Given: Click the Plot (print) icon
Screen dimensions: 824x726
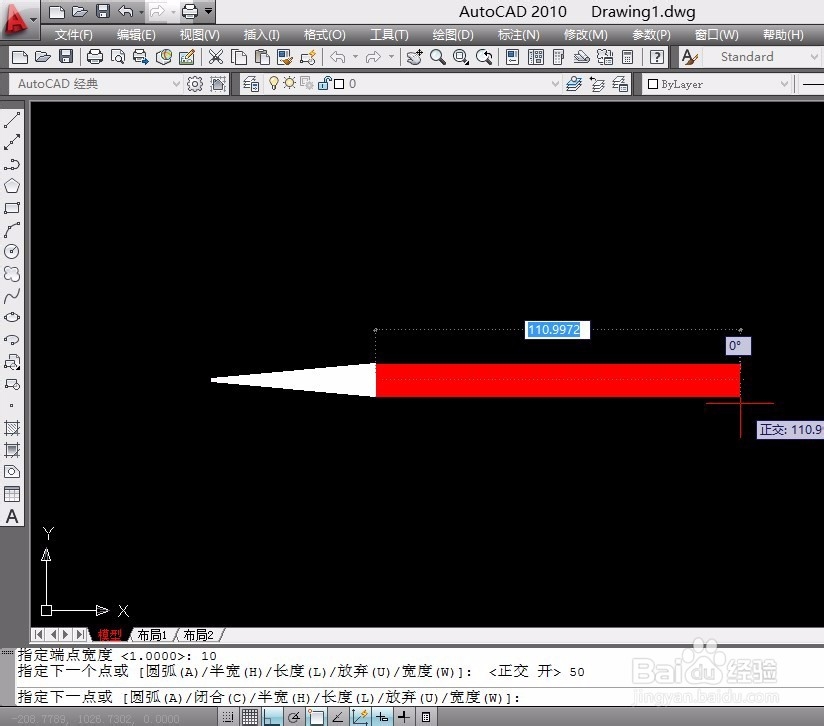Looking at the screenshot, I should pyautogui.click(x=95, y=57).
